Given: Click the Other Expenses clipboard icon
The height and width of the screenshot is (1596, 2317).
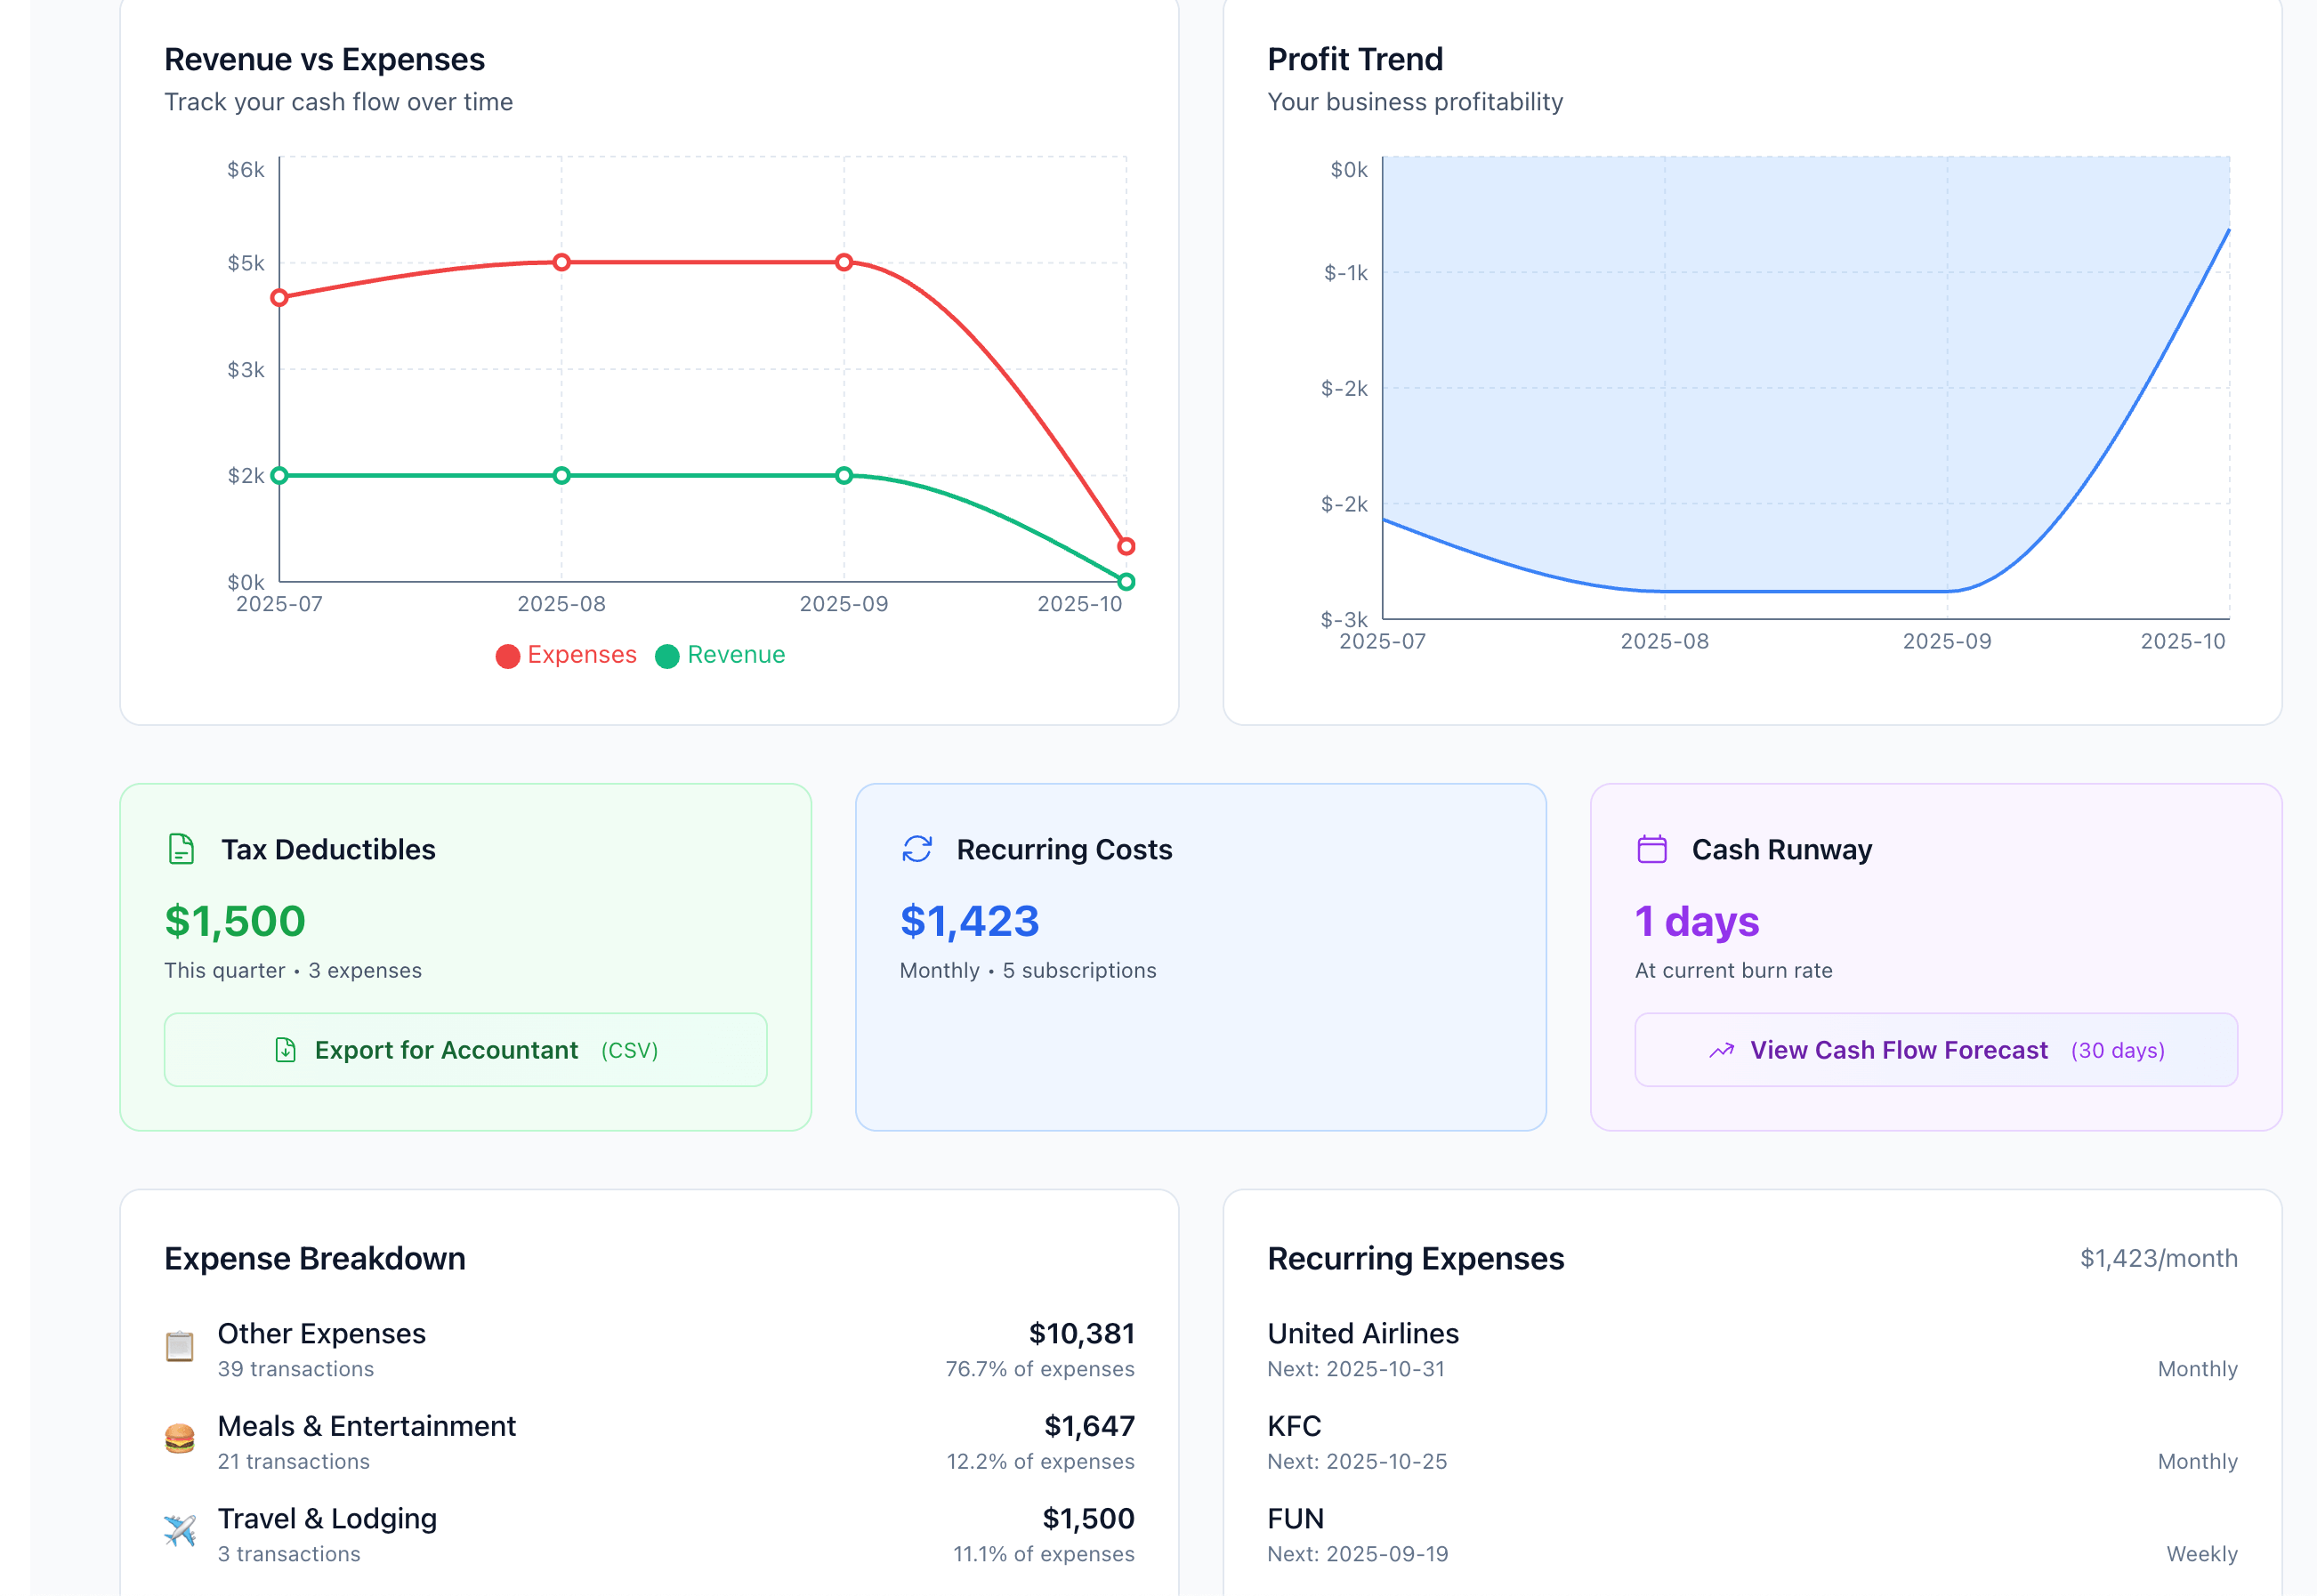Looking at the screenshot, I should (x=180, y=1347).
